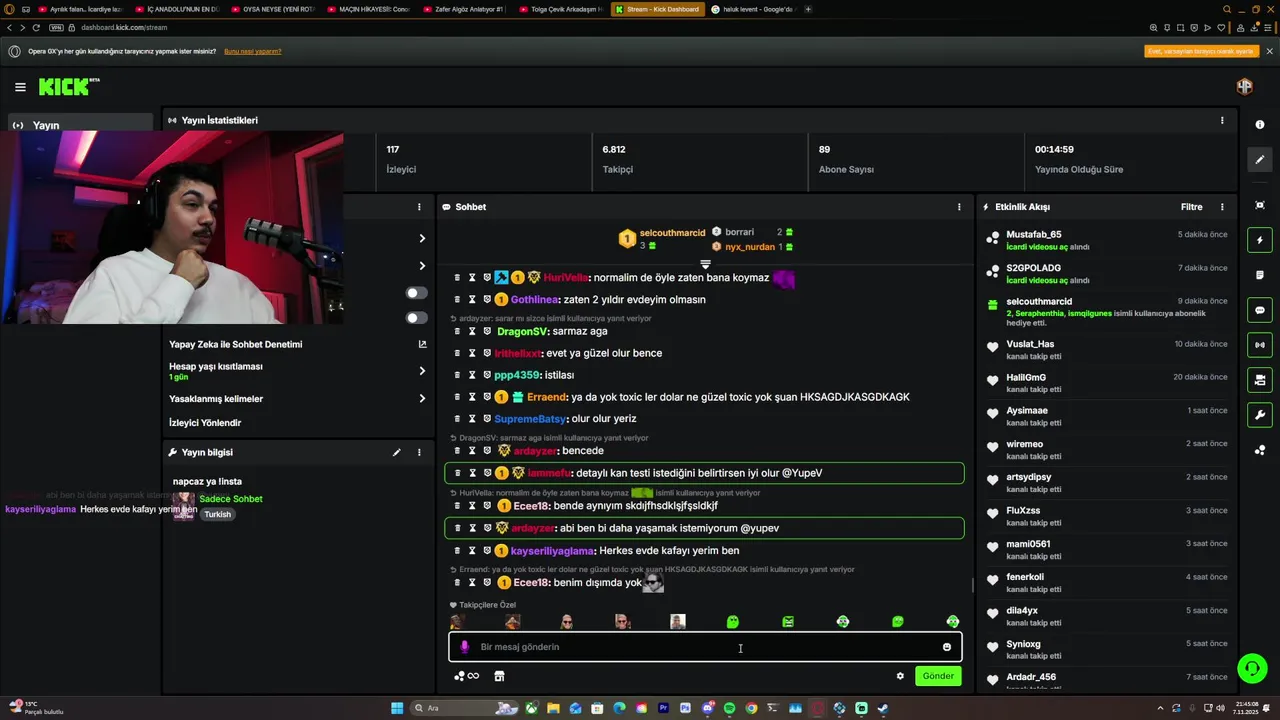Collapse the chat leaderboard arrow under selcouthmarcid
Screen dimensions: 1280x720
pyautogui.click(x=705, y=264)
